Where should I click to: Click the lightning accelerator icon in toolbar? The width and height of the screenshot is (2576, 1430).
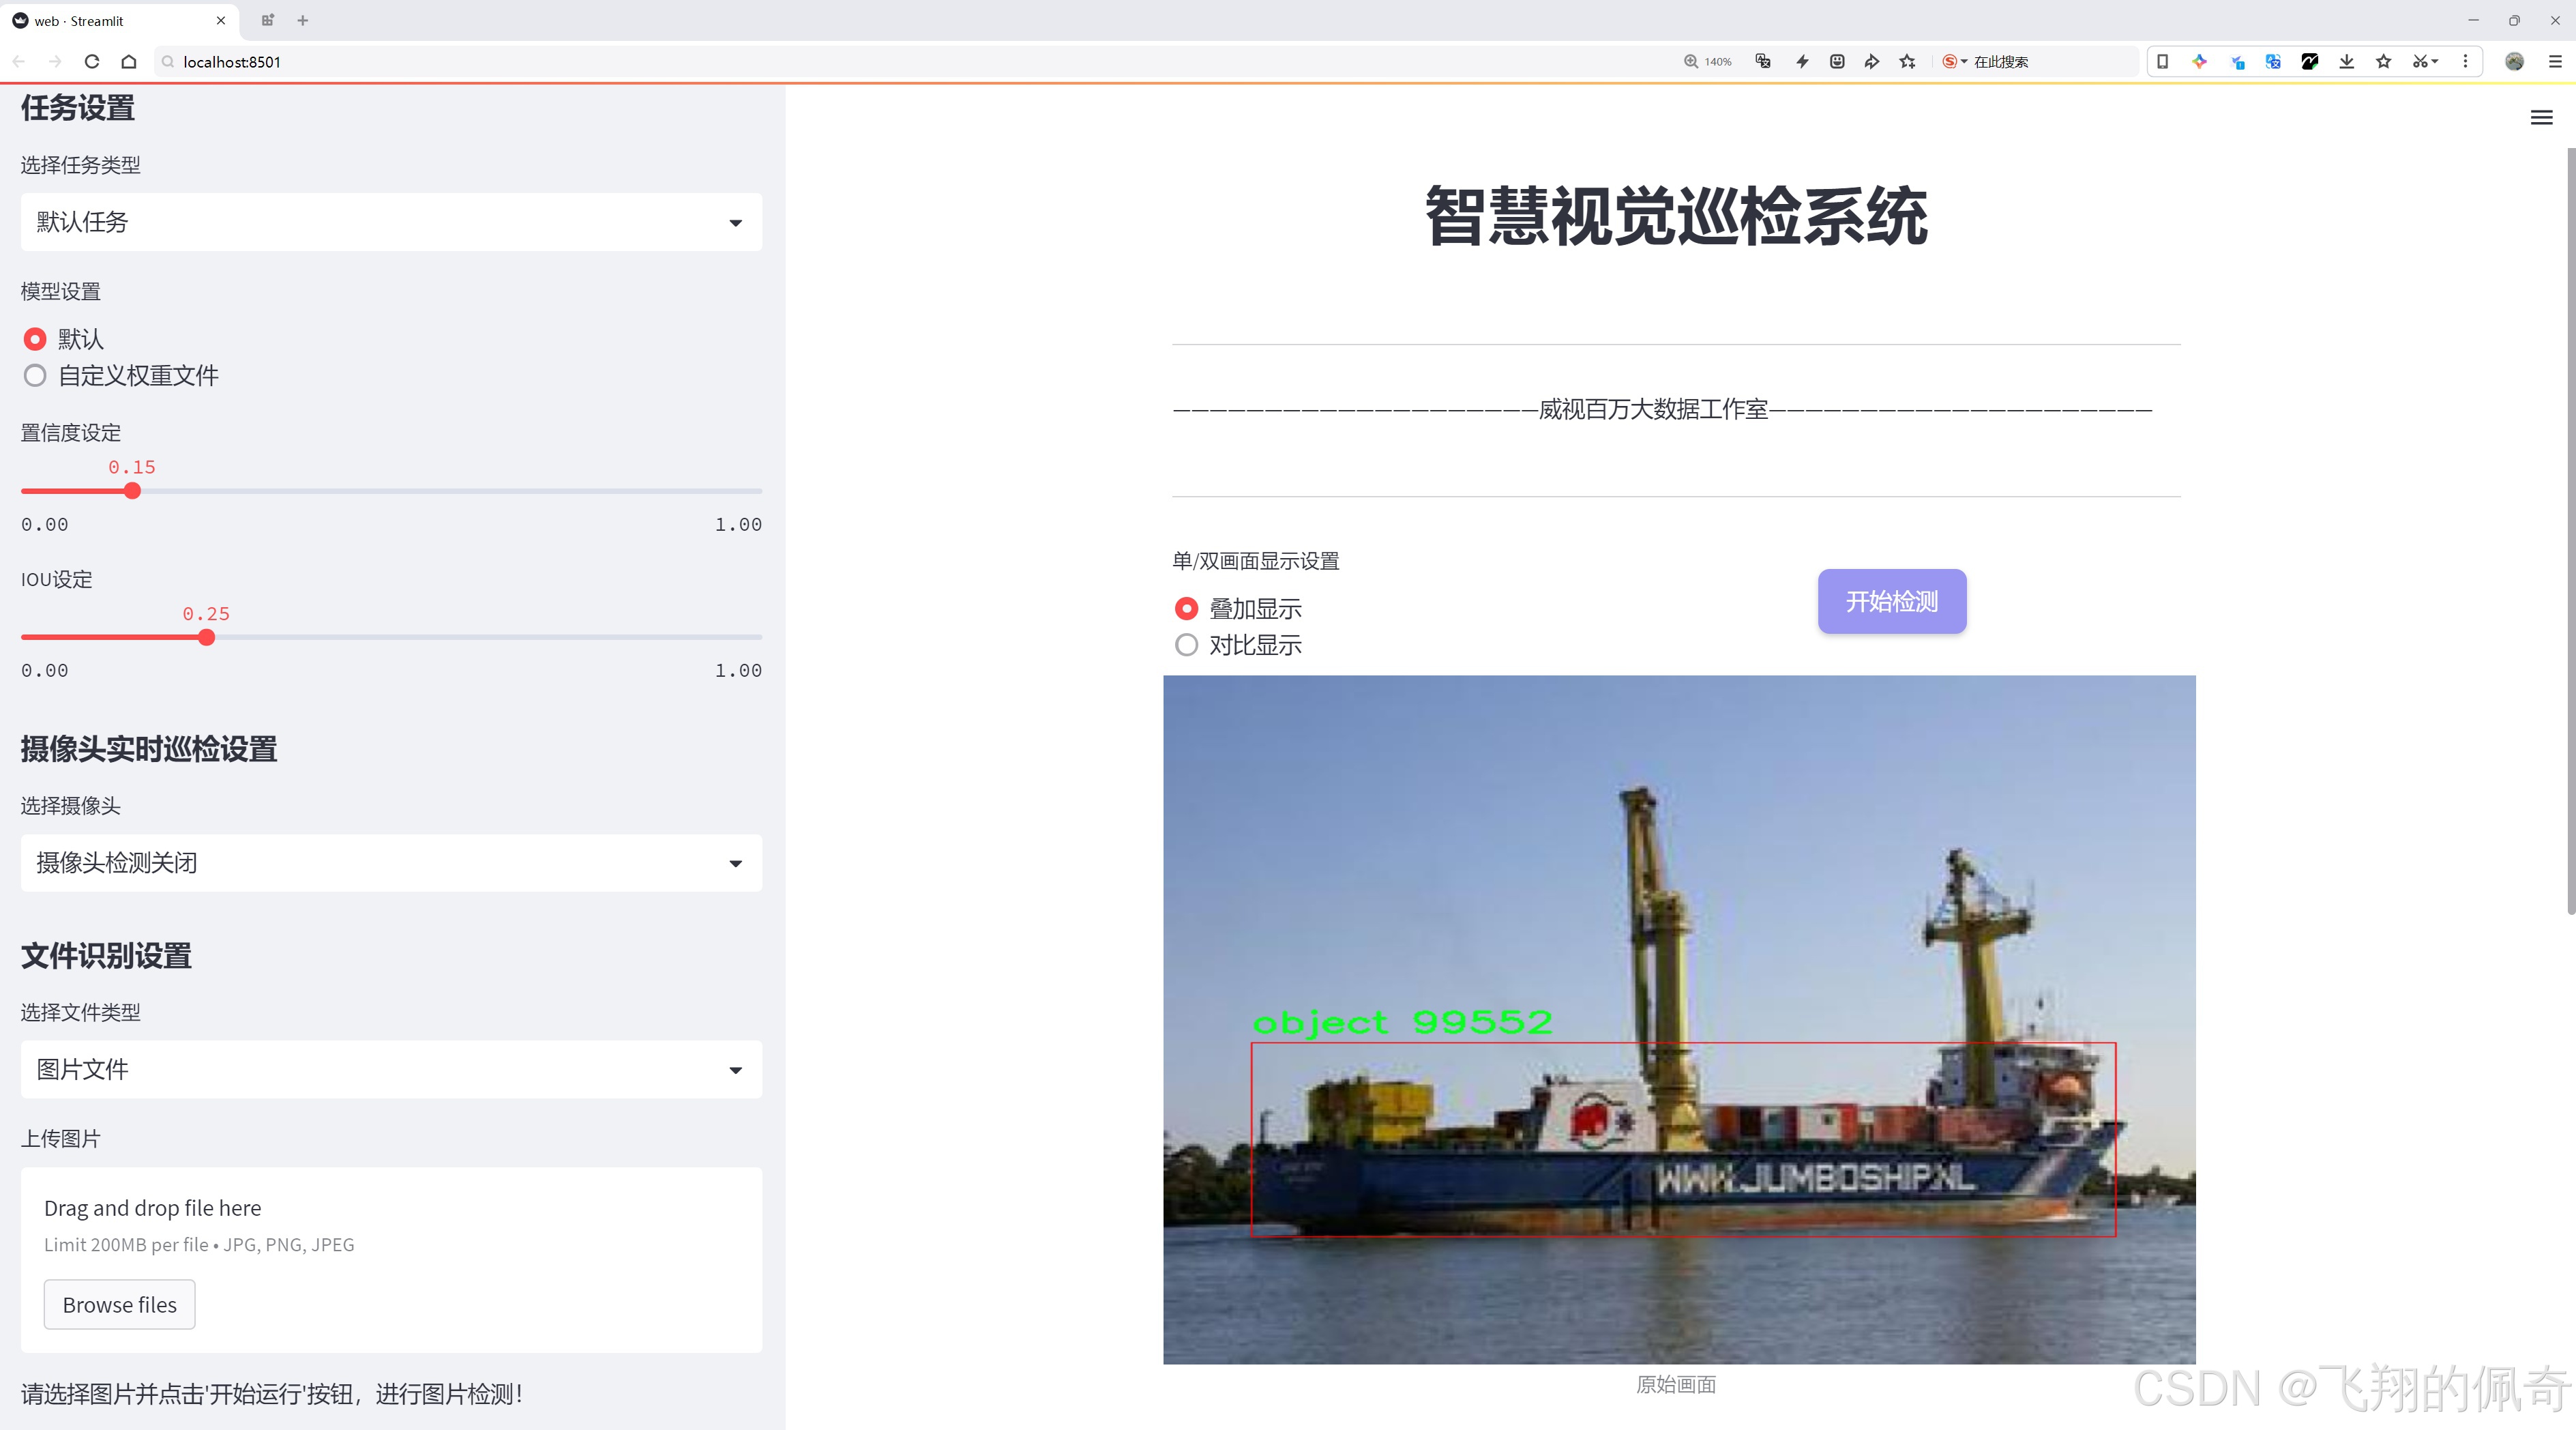pyautogui.click(x=1801, y=61)
